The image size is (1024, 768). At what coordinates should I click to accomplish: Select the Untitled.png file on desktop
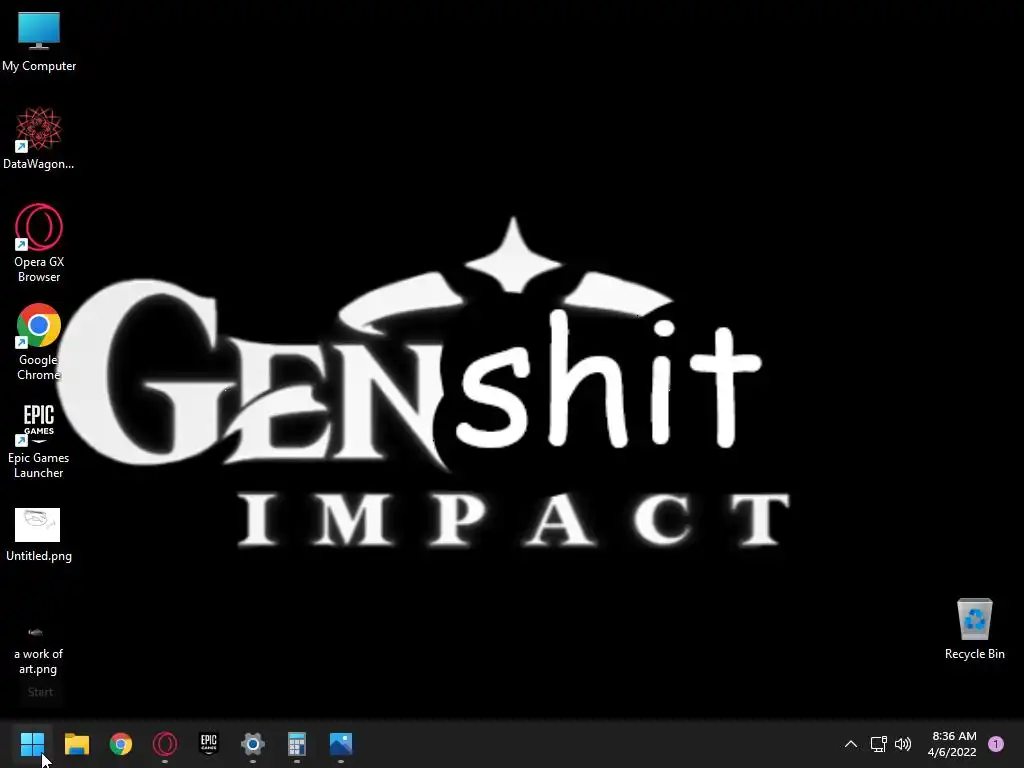click(x=39, y=535)
